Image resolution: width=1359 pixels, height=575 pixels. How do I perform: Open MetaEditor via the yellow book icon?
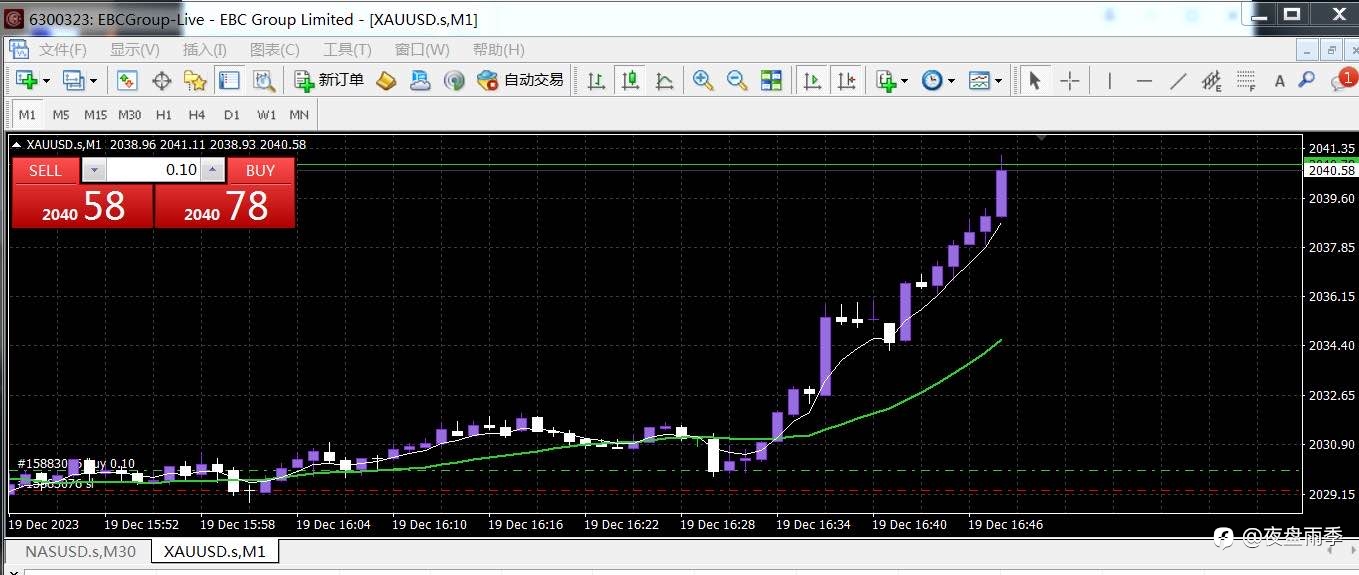point(386,81)
